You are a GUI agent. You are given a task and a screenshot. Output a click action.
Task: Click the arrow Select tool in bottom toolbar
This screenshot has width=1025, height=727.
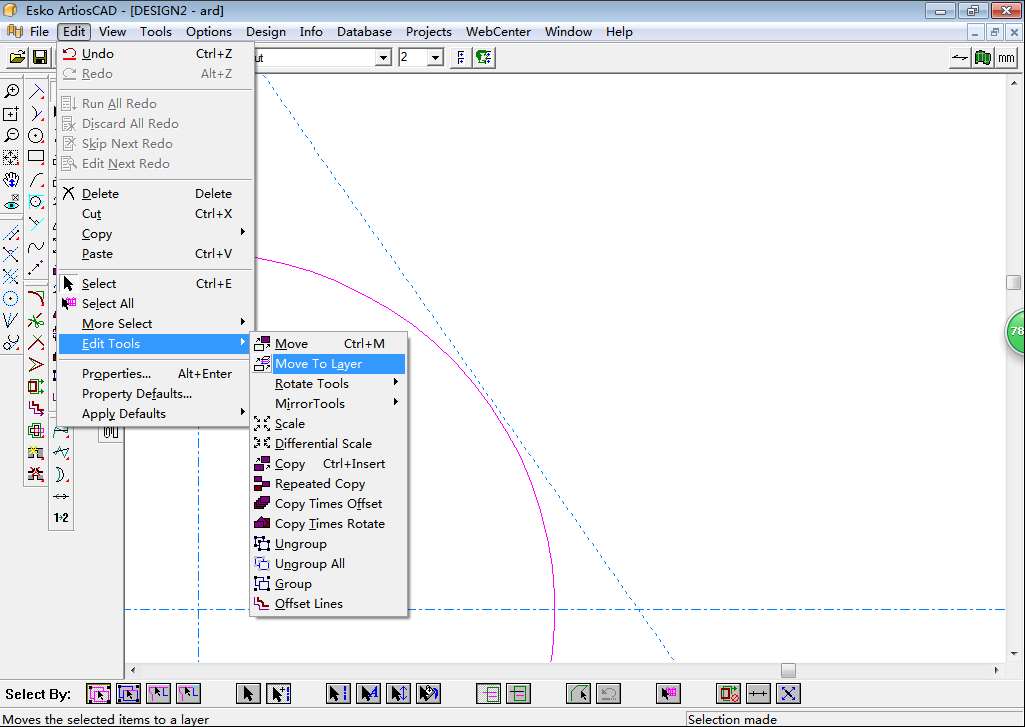[x=250, y=693]
